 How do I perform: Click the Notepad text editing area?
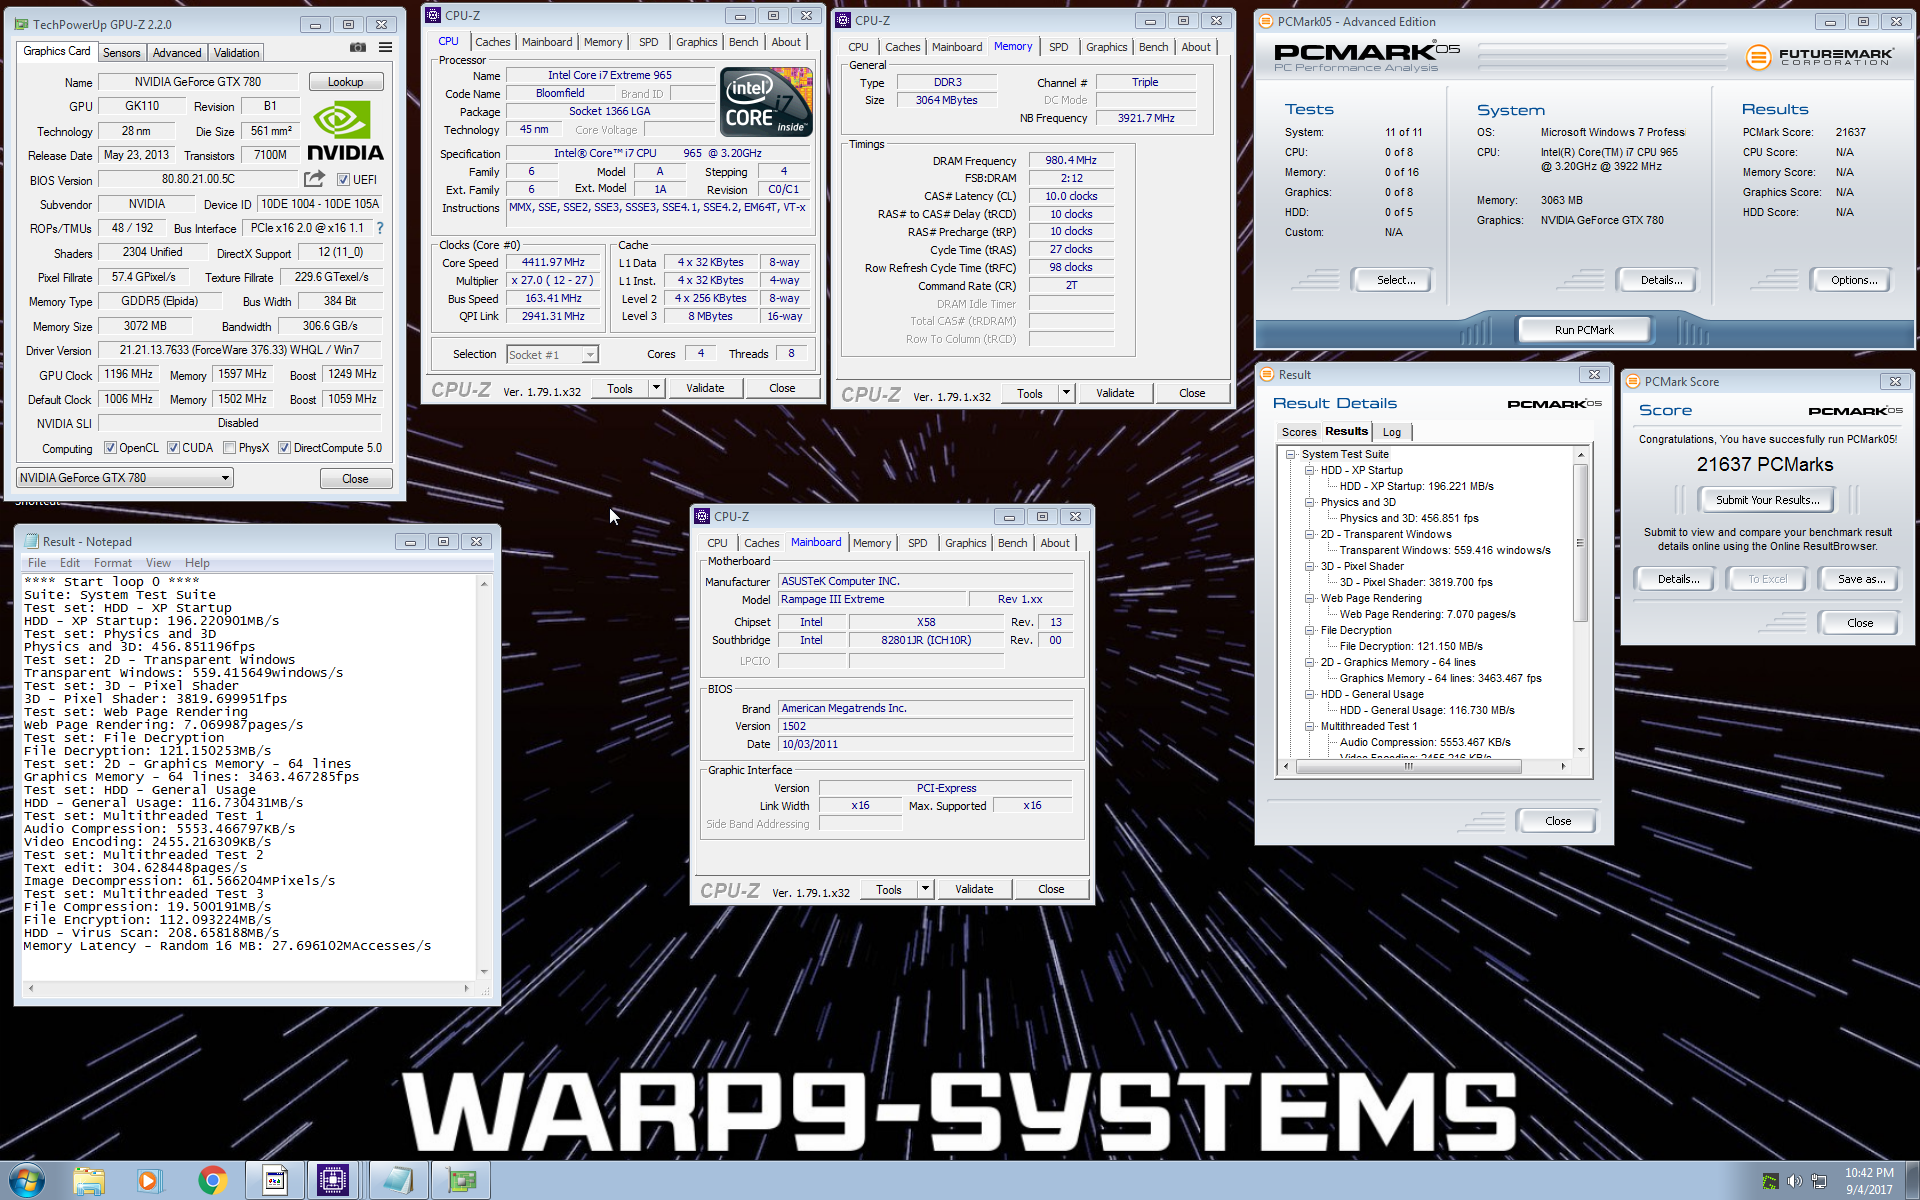(250, 776)
